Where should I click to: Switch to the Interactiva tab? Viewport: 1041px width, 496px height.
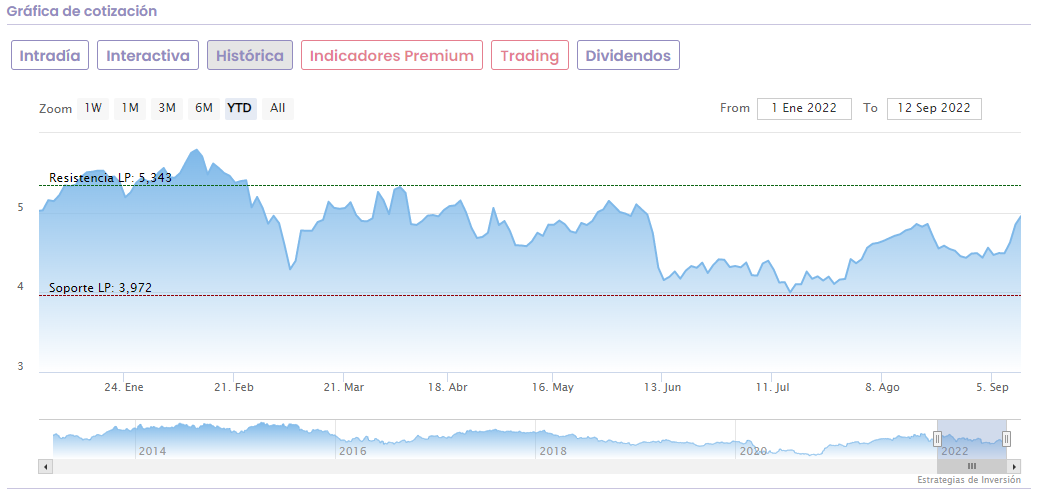[x=148, y=56]
